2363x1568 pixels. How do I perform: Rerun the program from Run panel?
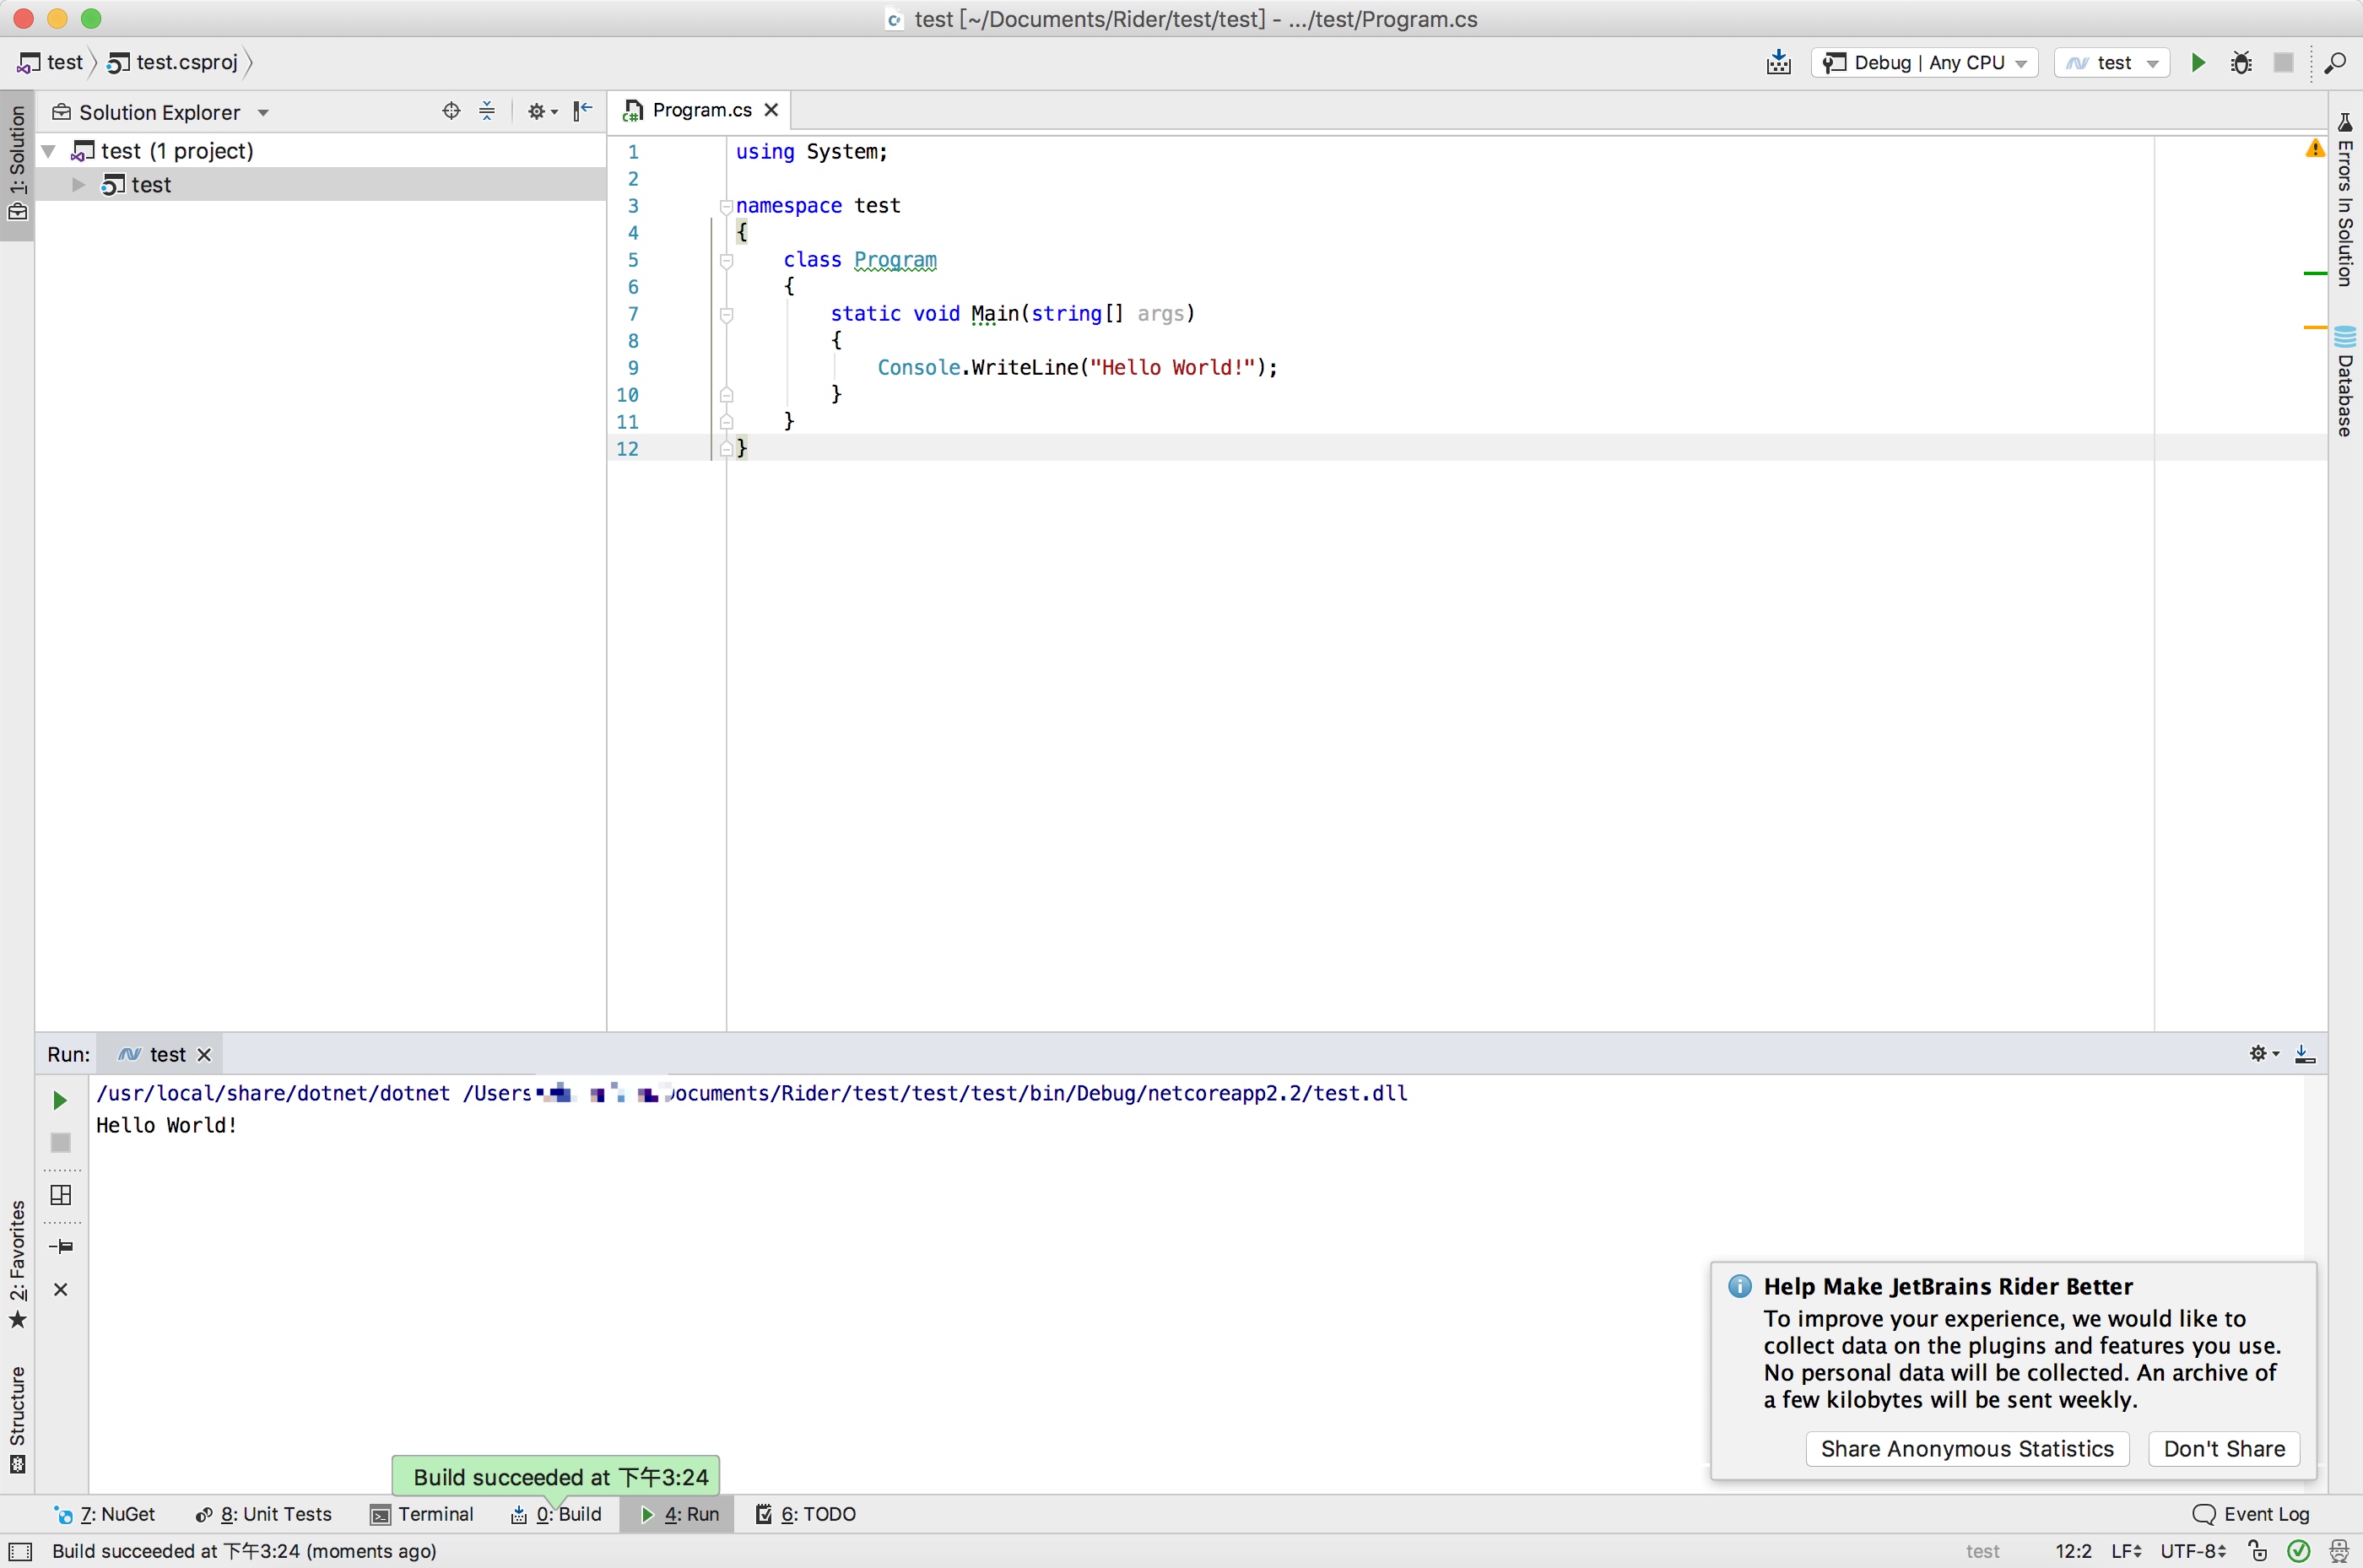click(60, 1100)
